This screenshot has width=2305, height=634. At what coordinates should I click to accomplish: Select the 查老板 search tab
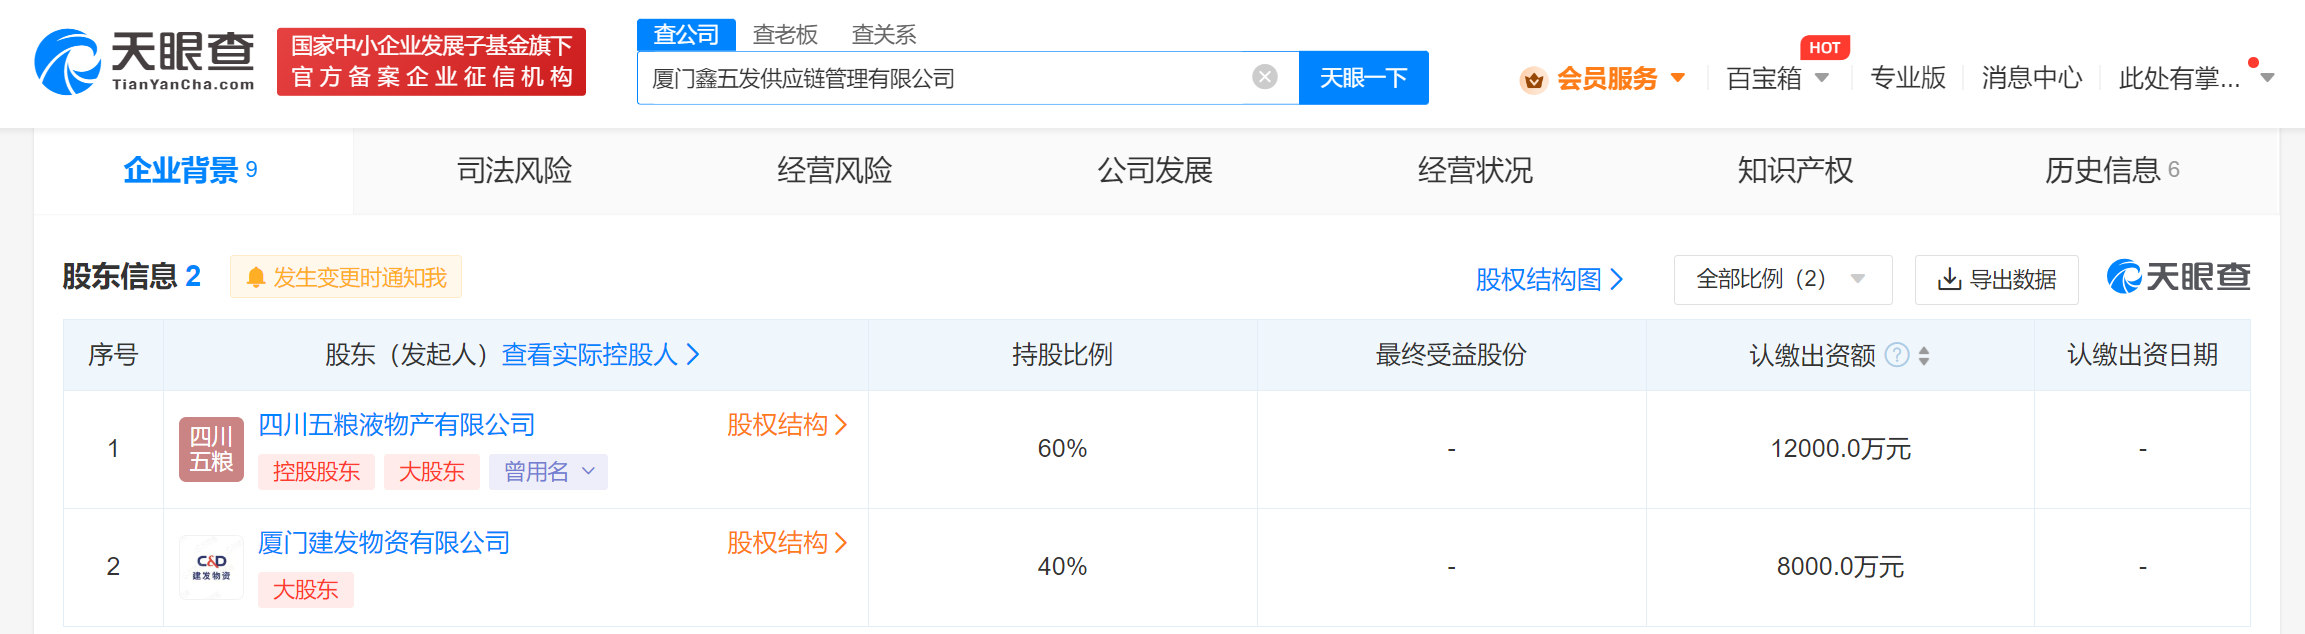pyautogui.click(x=785, y=35)
